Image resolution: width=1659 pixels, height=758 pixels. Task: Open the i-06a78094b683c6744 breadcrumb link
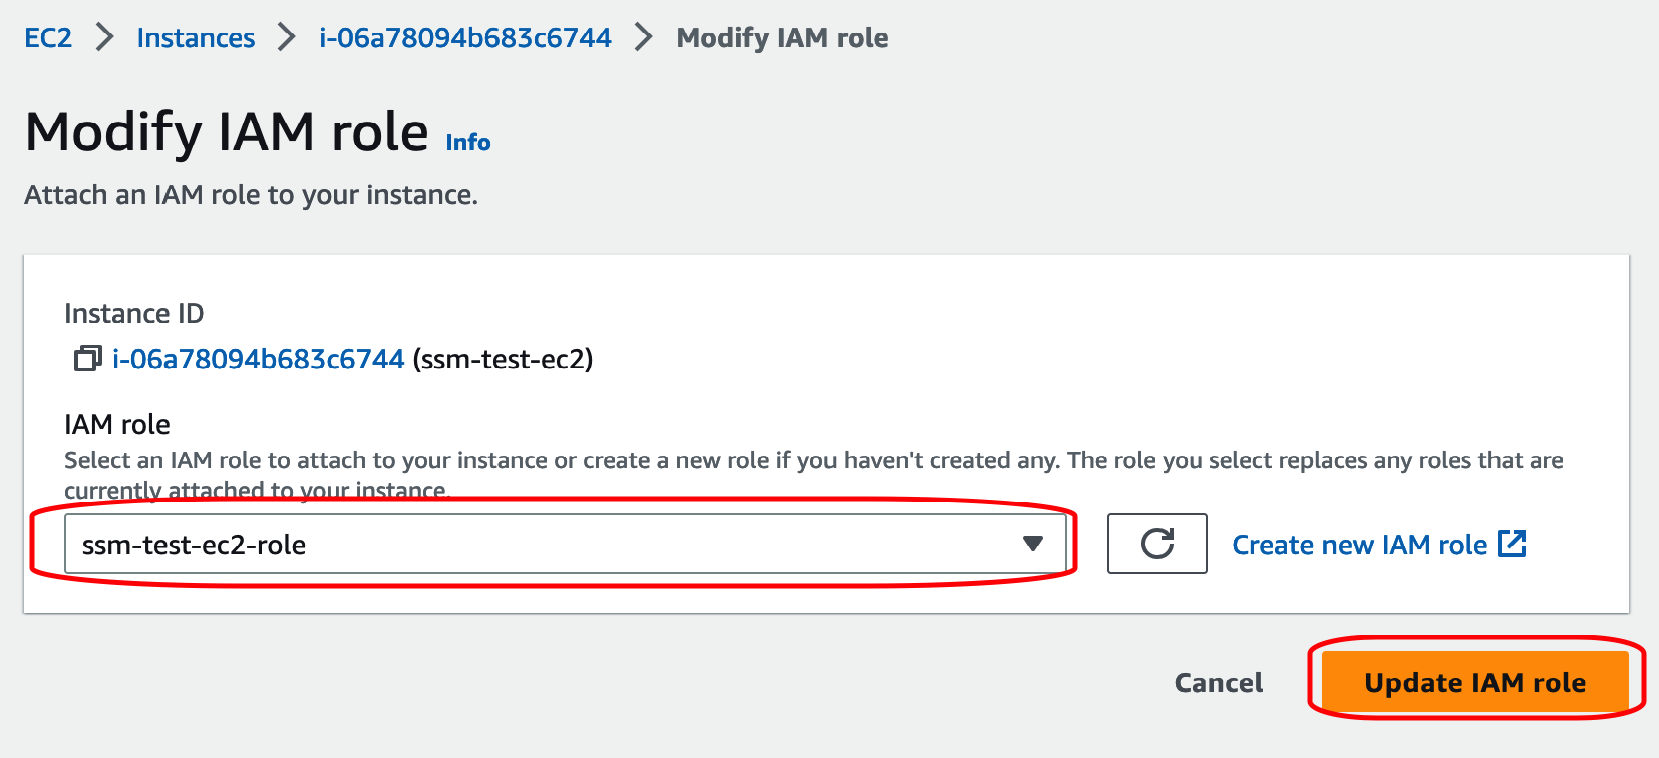tap(465, 38)
